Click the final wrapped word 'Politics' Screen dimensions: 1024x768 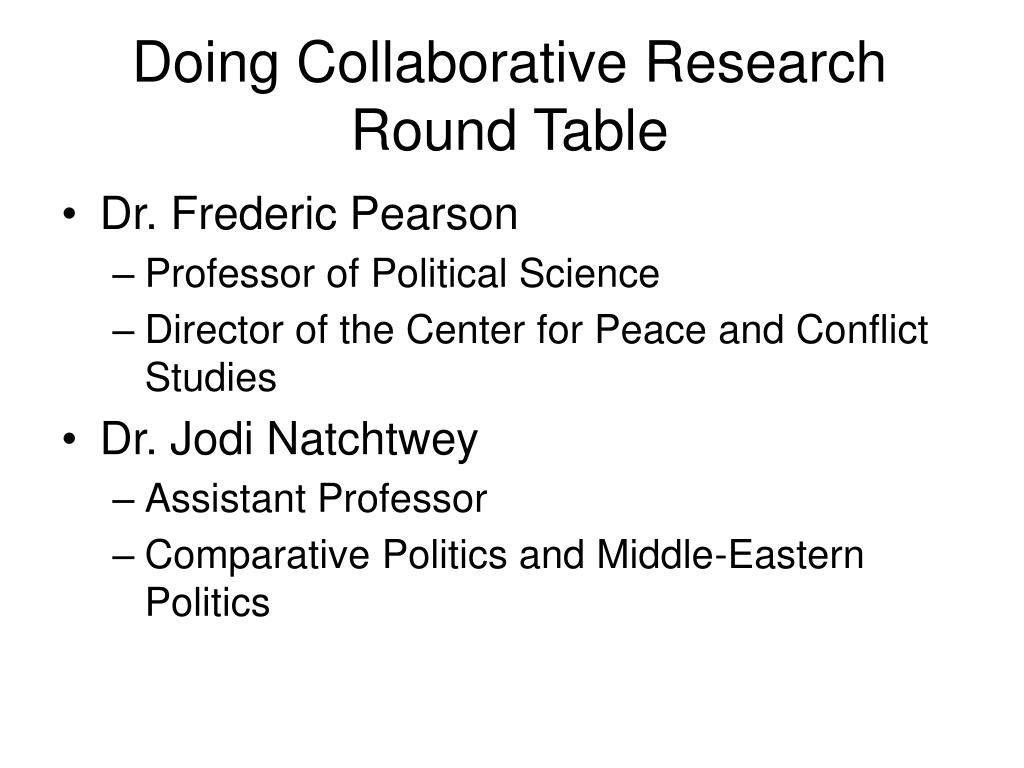[207, 602]
